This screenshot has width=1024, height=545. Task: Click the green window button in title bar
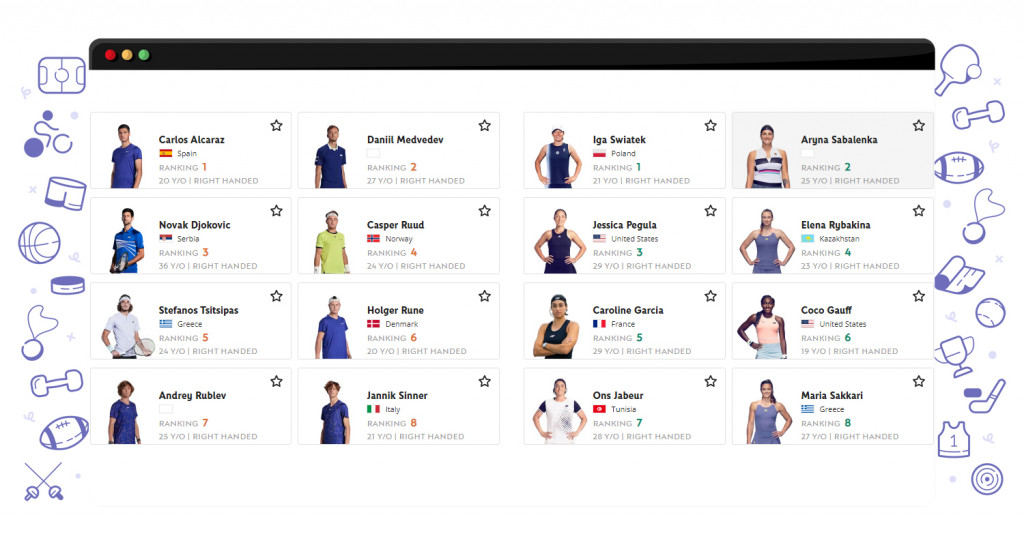click(144, 55)
